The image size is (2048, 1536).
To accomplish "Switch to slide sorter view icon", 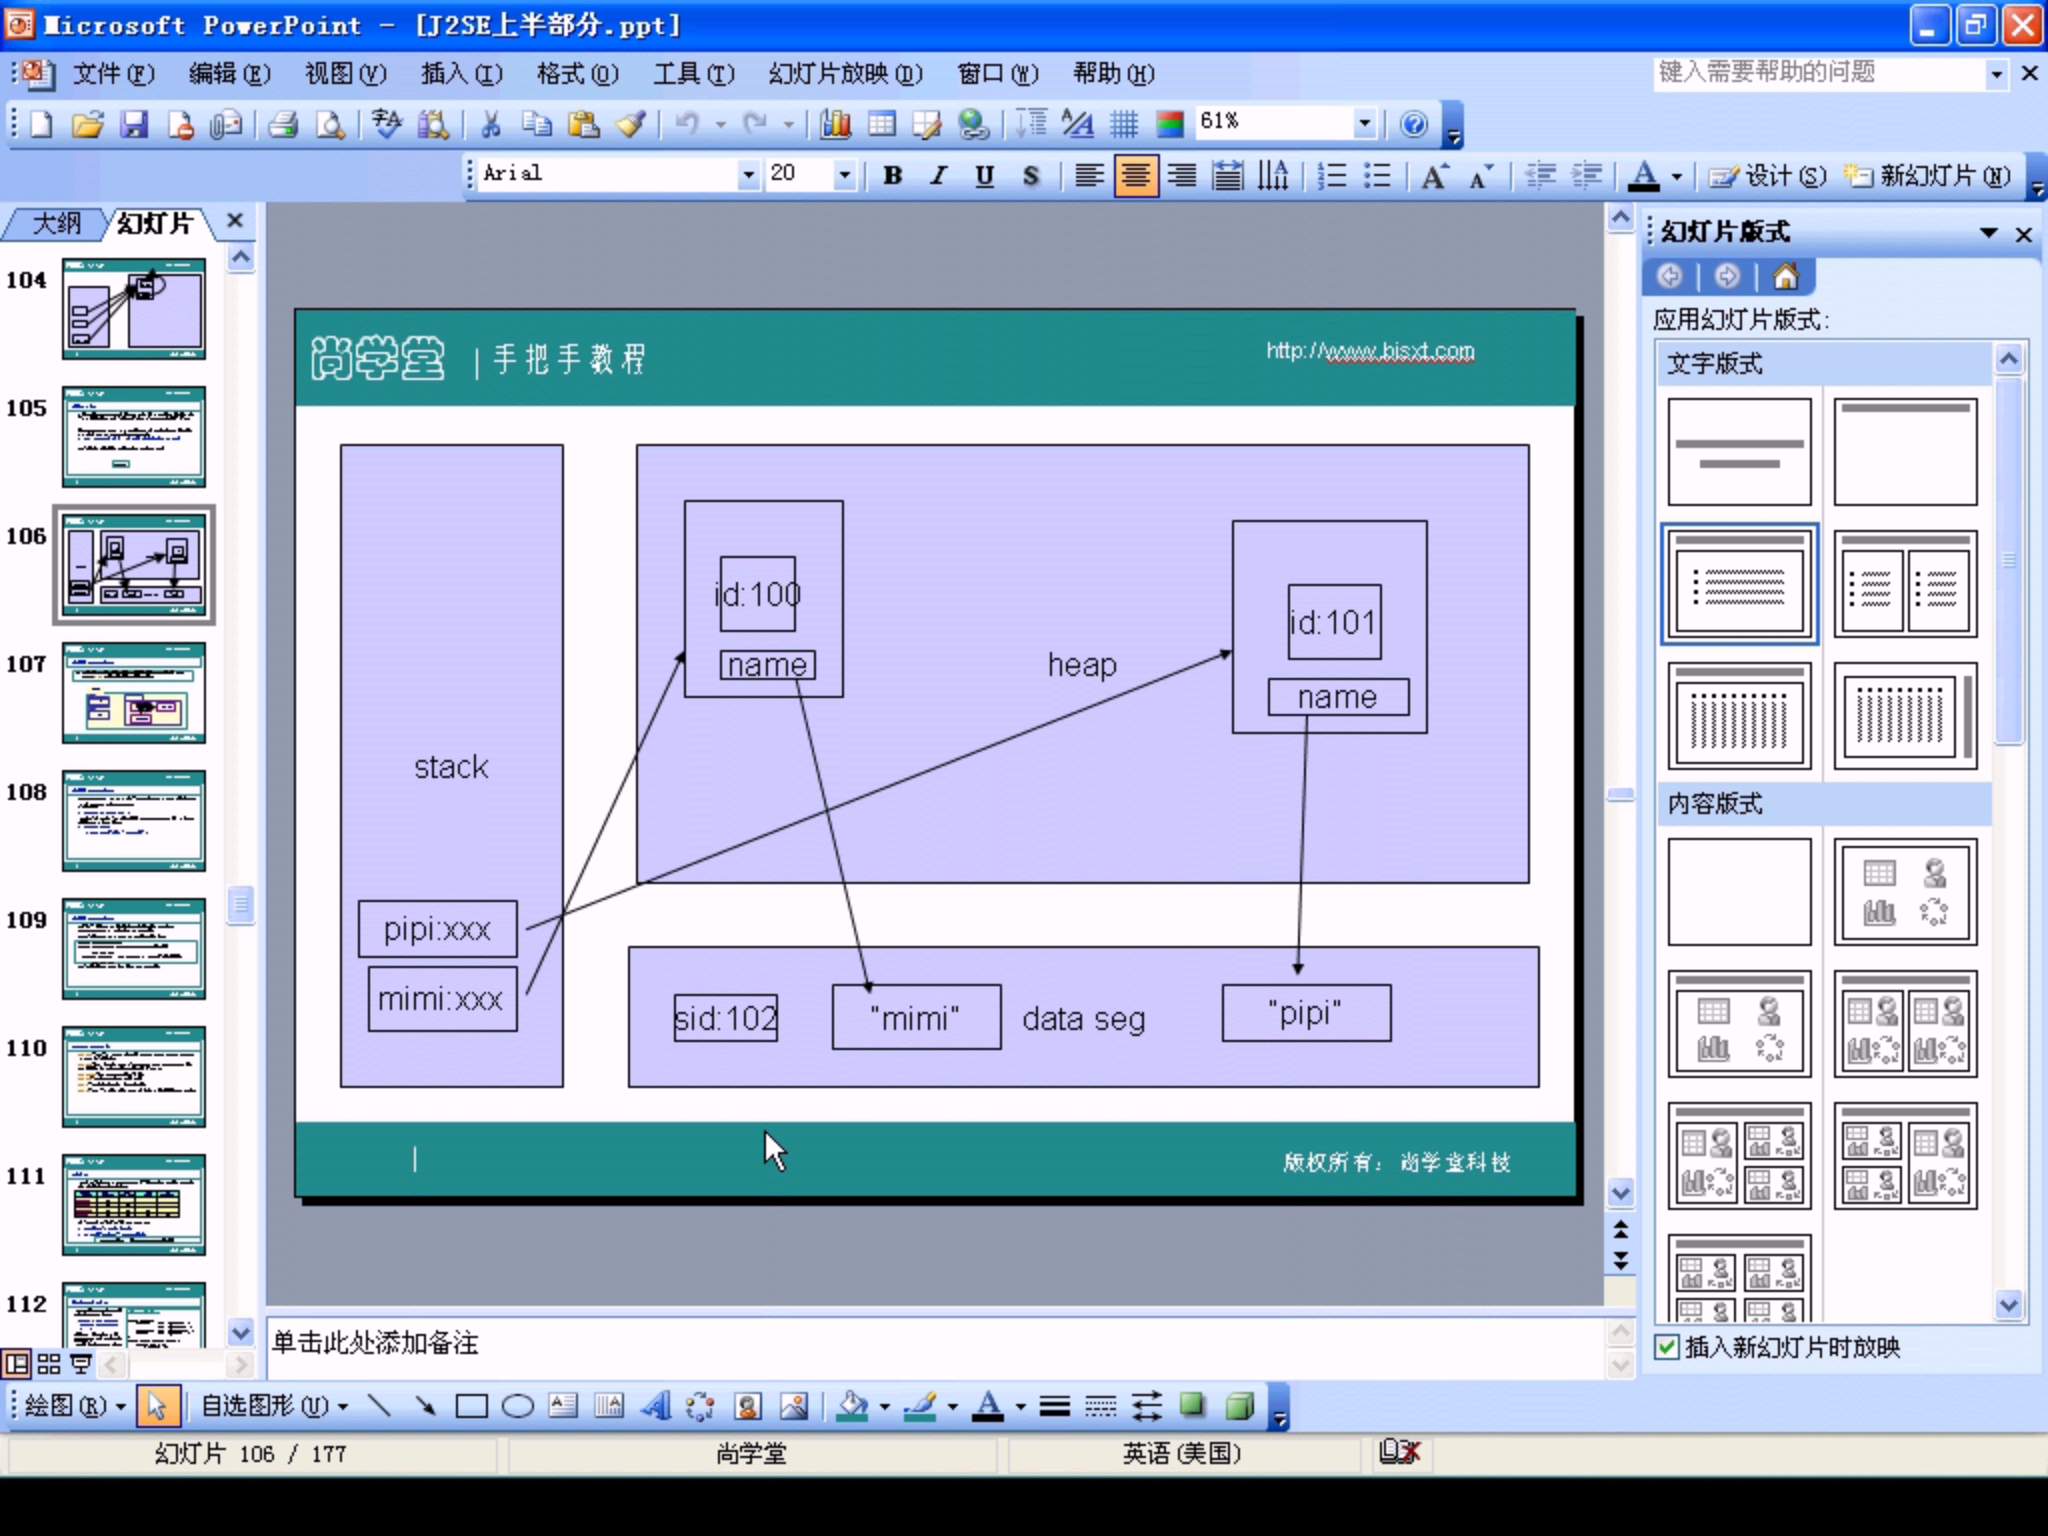I will point(48,1363).
